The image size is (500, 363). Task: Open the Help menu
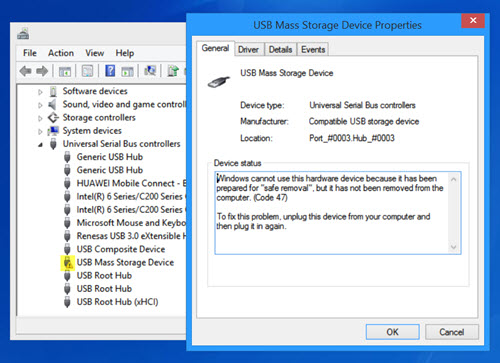125,53
